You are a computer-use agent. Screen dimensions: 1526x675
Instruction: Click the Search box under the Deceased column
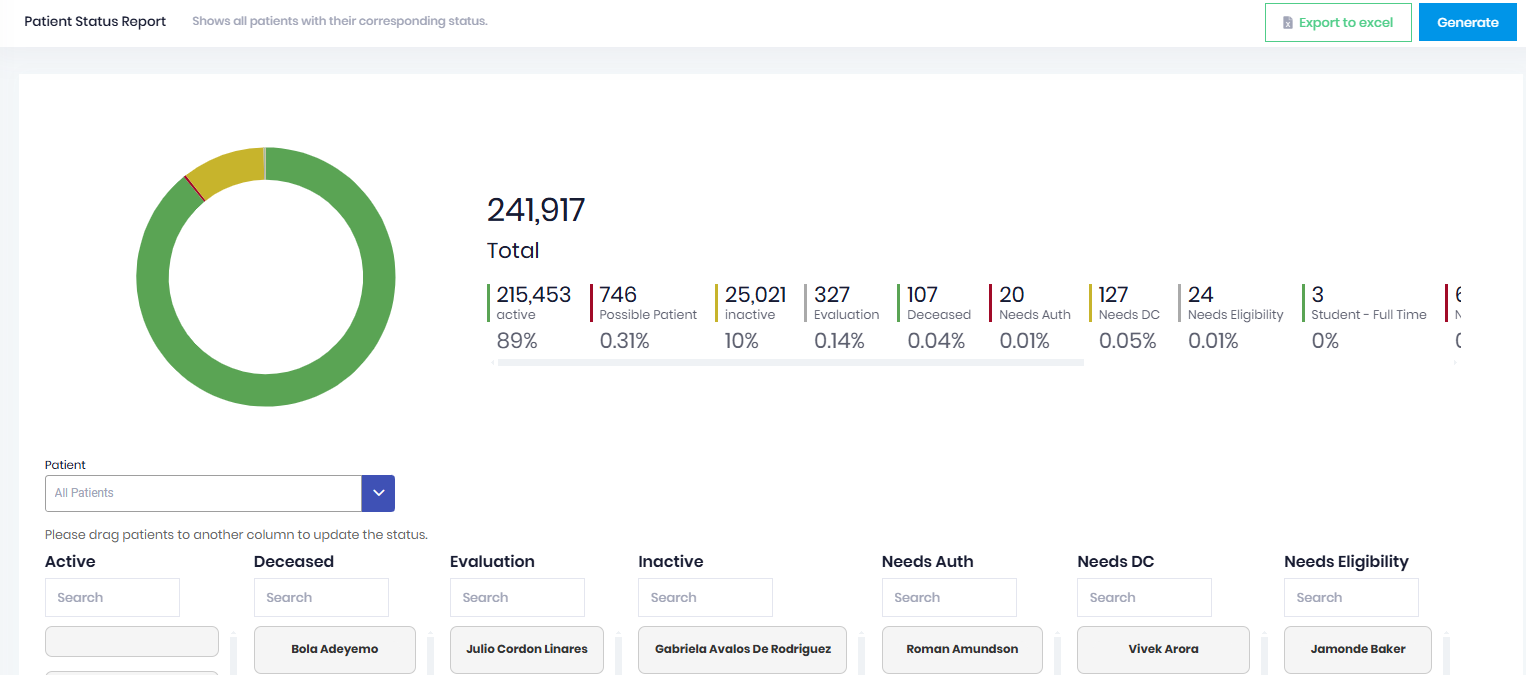click(321, 597)
